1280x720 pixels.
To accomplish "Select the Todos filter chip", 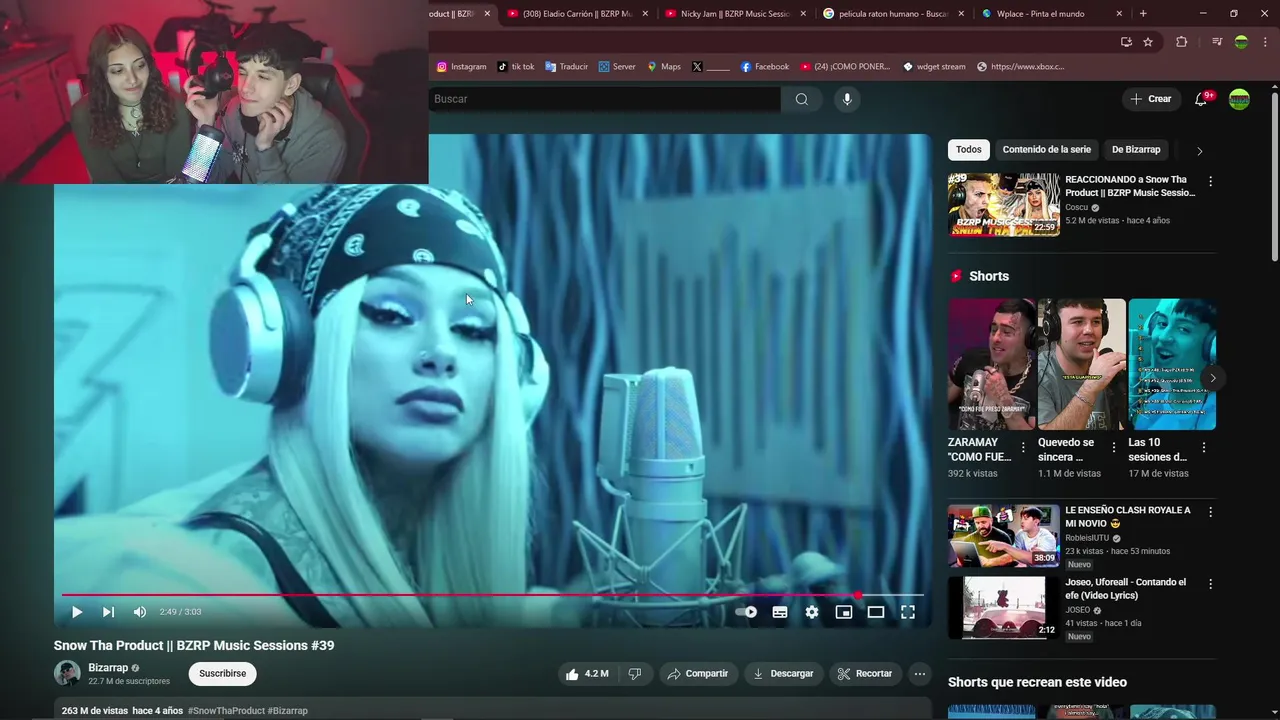I will pos(968,150).
